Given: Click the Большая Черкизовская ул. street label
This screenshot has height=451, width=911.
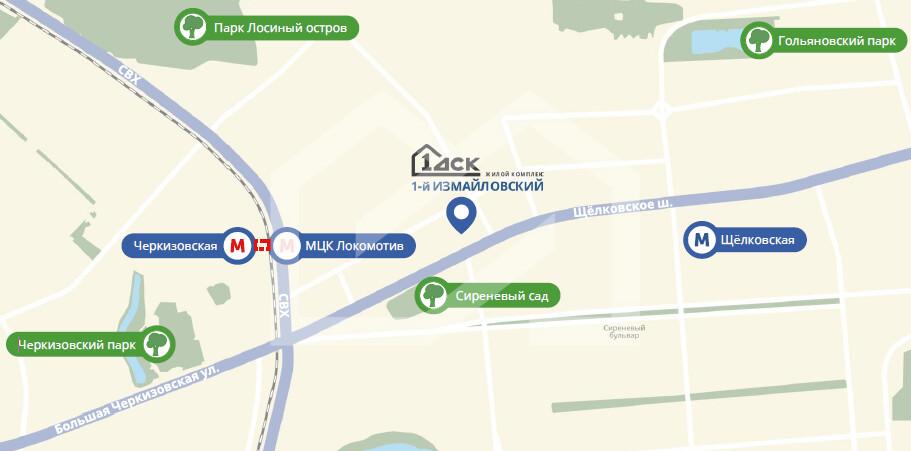Looking at the screenshot, I should tap(139, 400).
